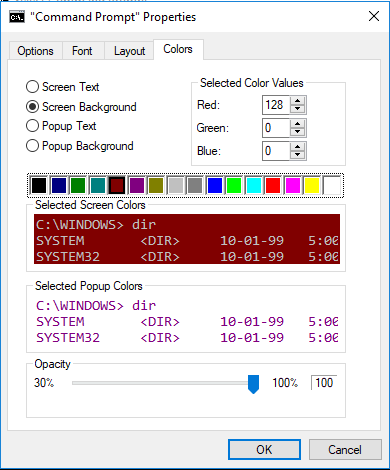Increase the Blue value with up arrow
Screen dimensions: 390x470
297,147
